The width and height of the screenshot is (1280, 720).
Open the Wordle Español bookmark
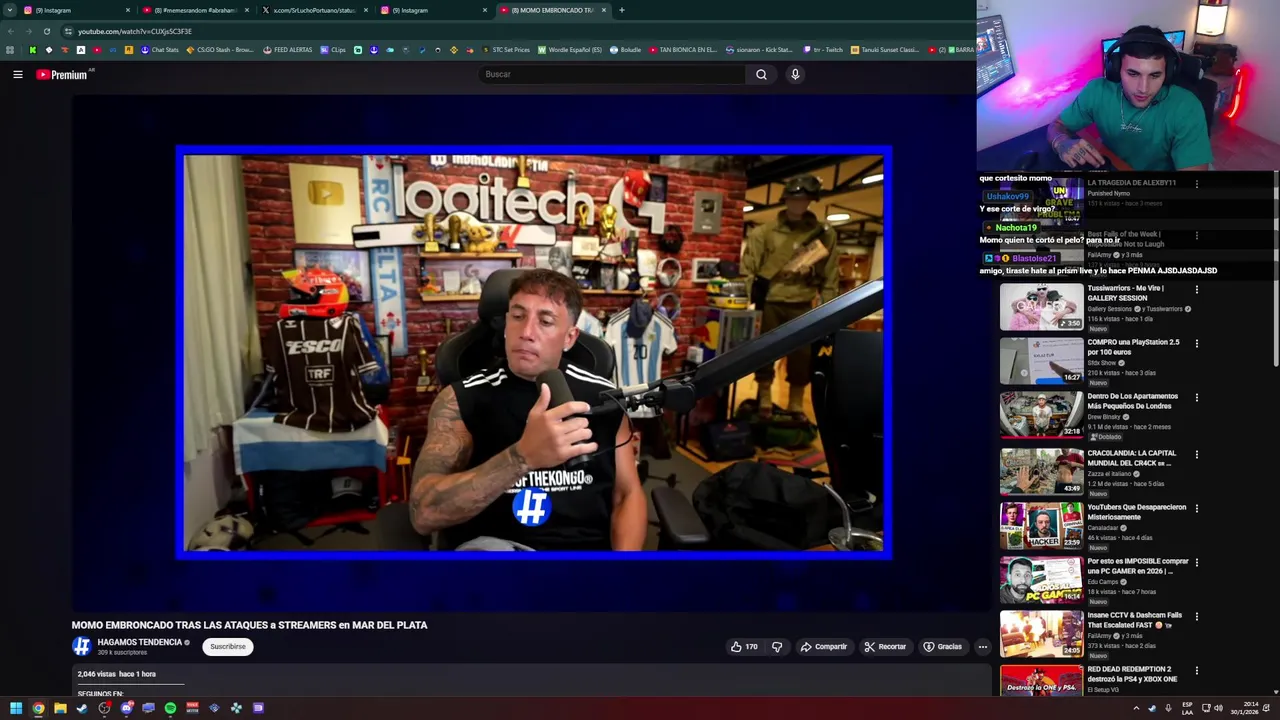point(570,50)
